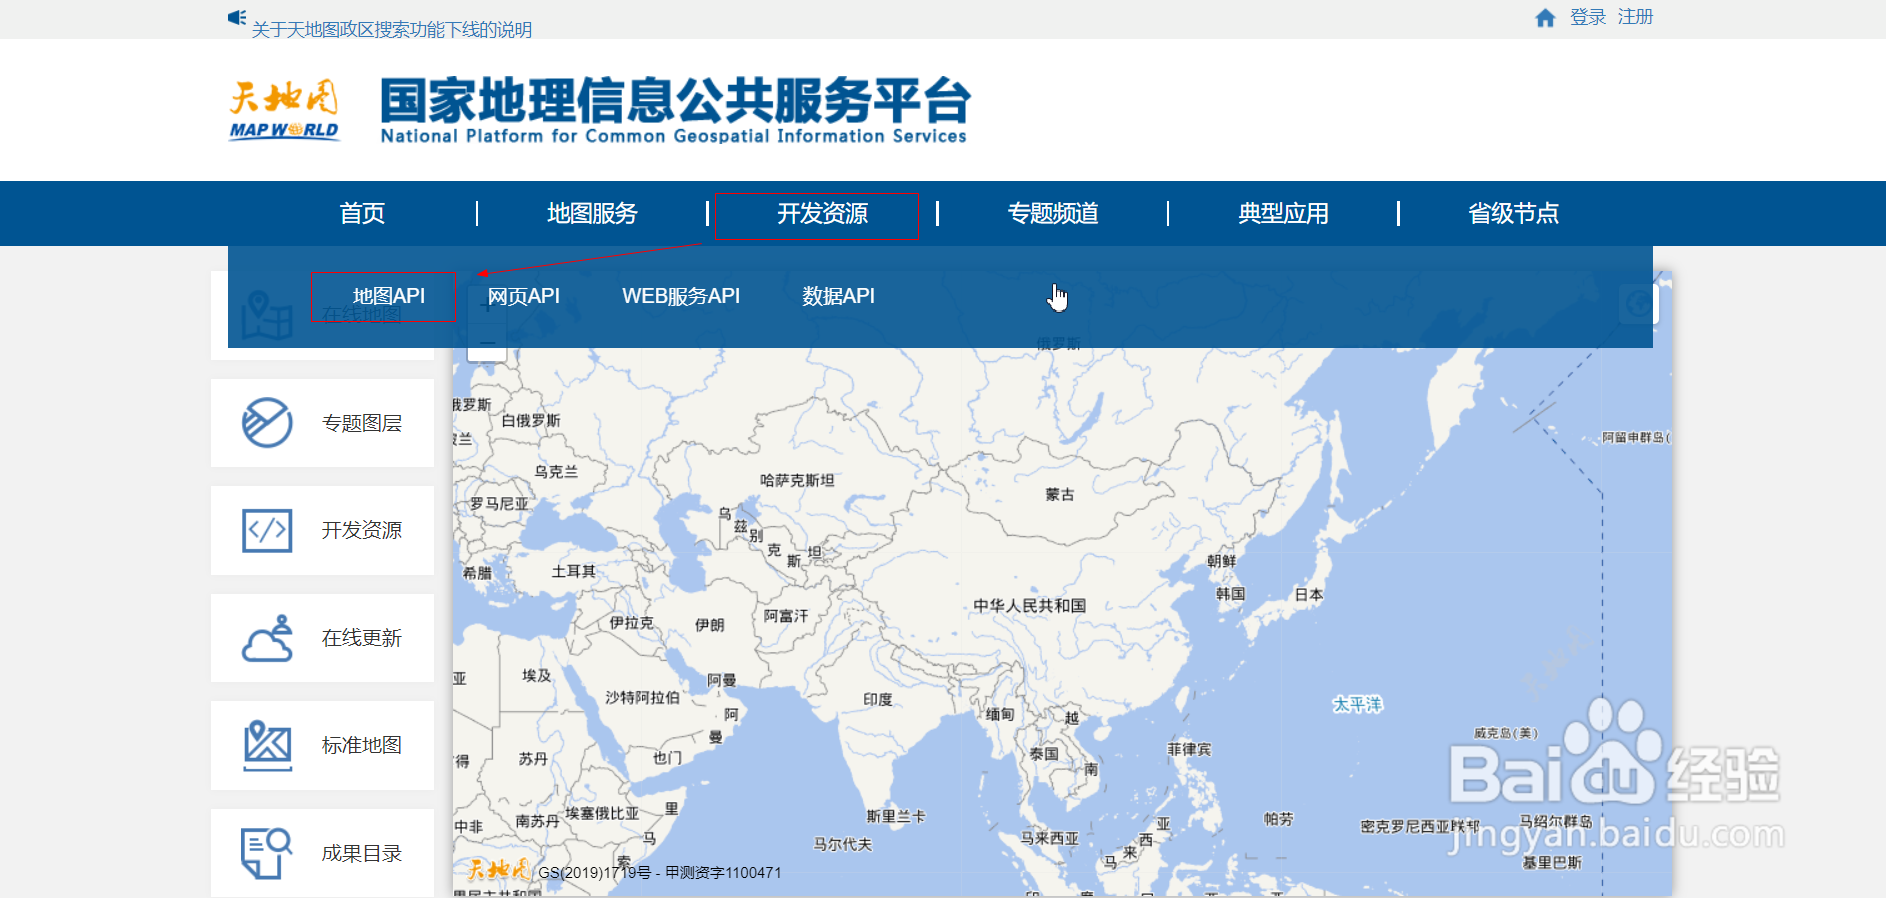The width and height of the screenshot is (1886, 898).
Task: Open the 标准地图 sidebar entry
Action: (x=322, y=745)
